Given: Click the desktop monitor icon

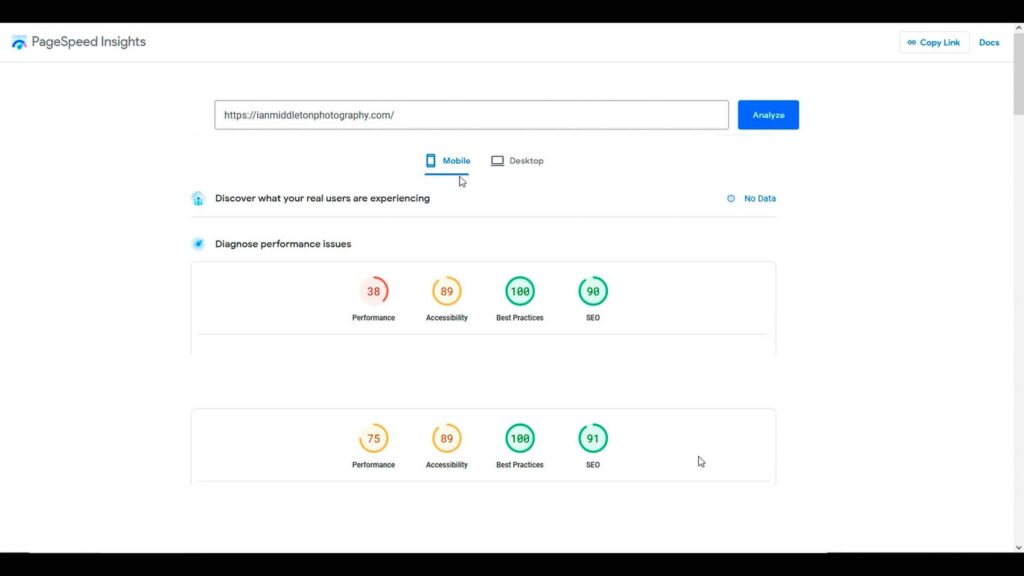Looking at the screenshot, I should click(498, 161).
